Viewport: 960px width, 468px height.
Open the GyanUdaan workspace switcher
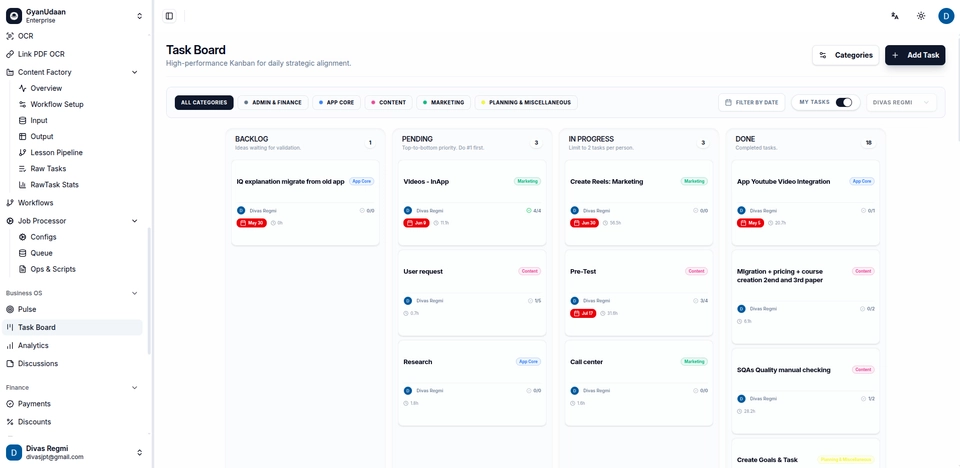[x=75, y=16]
